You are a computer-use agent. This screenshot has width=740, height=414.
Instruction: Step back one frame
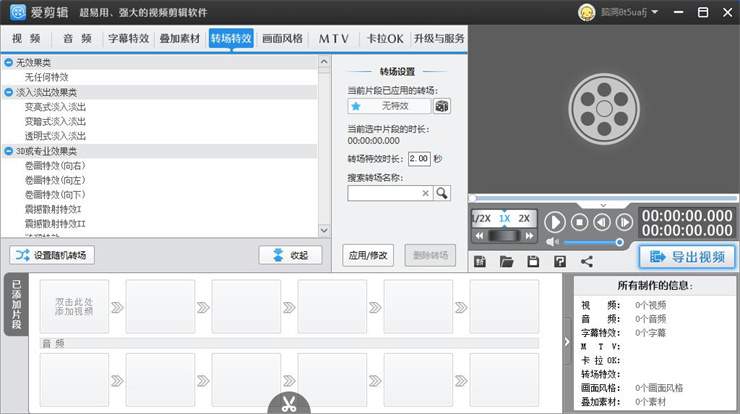[602, 222]
